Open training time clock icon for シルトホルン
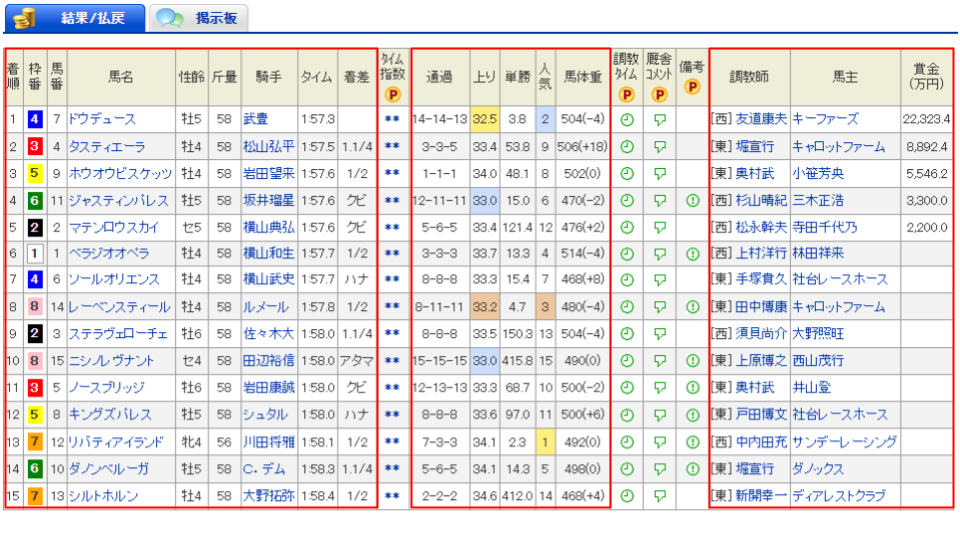This screenshot has width=960, height=540. (x=626, y=496)
